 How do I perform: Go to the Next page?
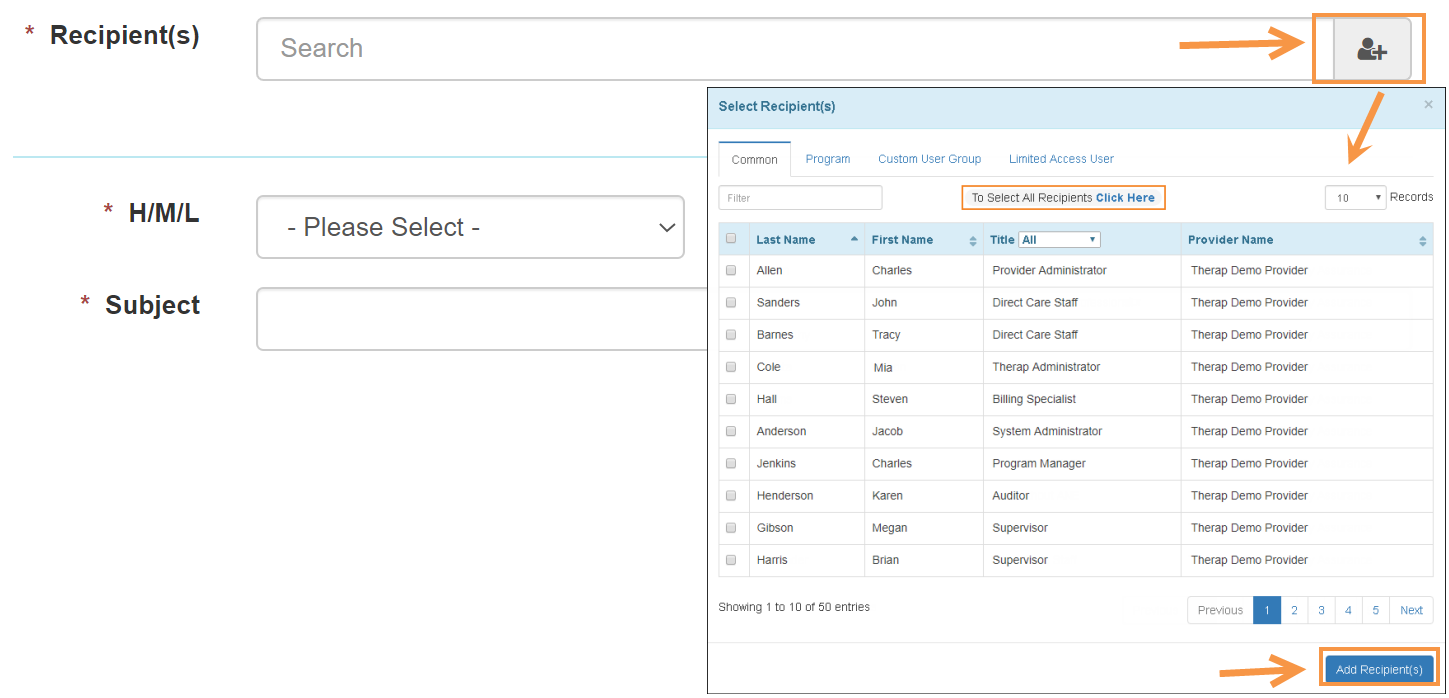pos(1411,610)
